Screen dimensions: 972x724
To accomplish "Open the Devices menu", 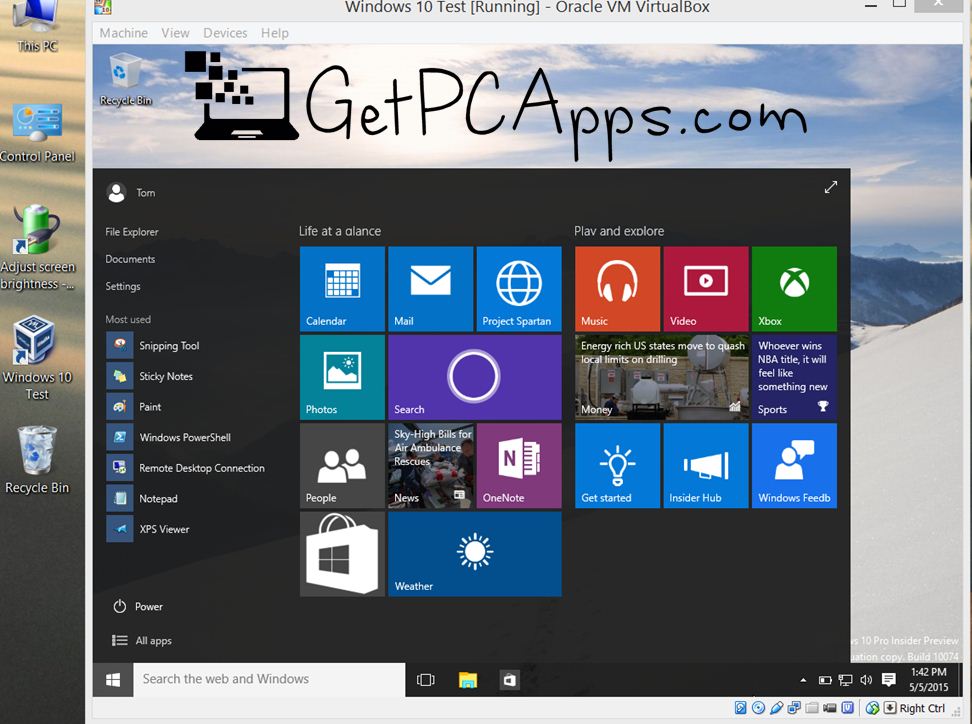I will (225, 32).
